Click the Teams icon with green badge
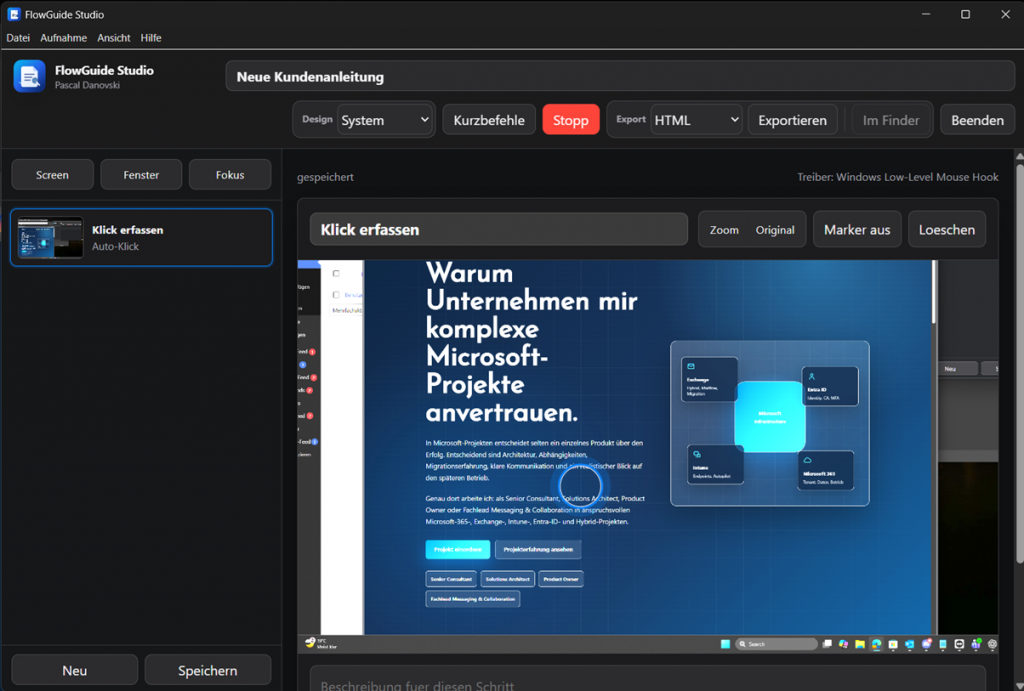 [x=976, y=644]
